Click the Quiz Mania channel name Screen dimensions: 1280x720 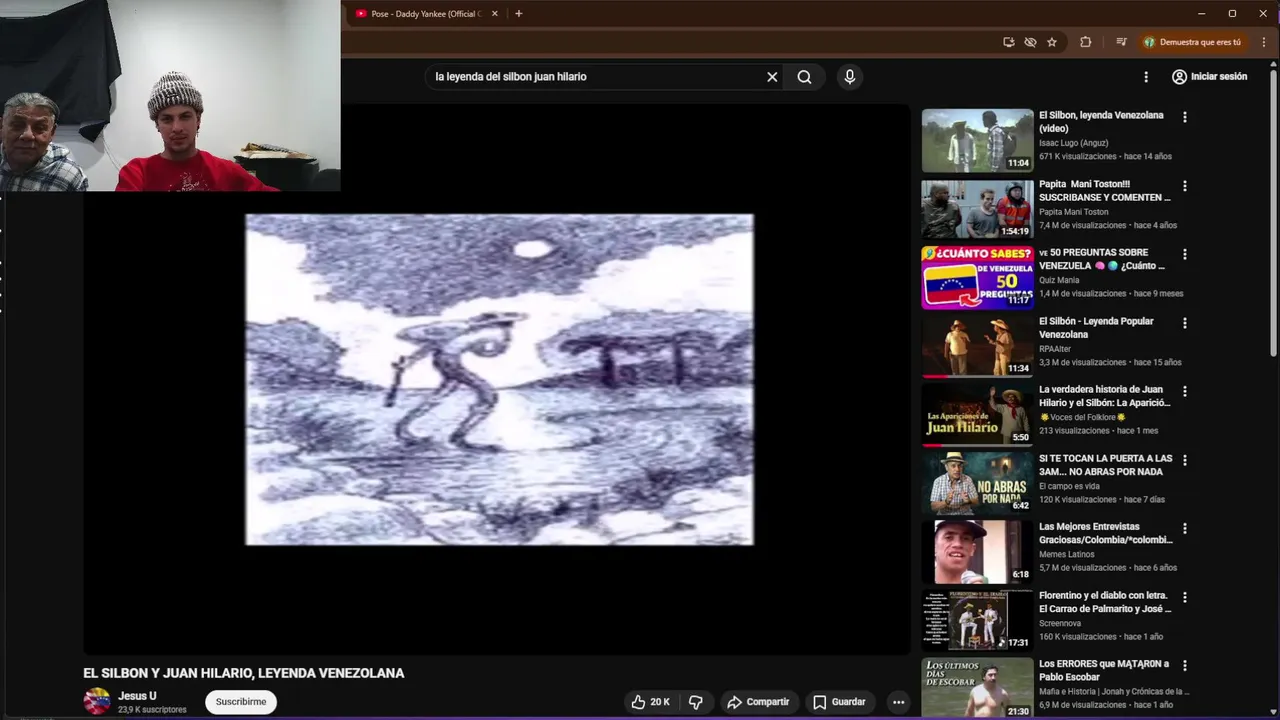coord(1059,280)
